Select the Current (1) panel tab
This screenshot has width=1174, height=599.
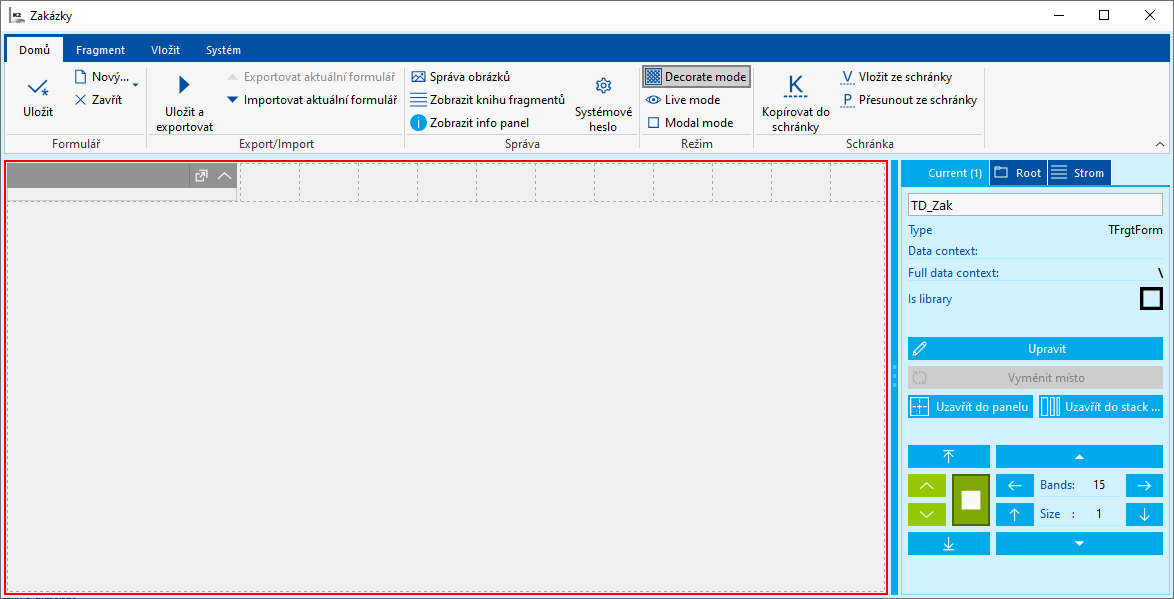pos(946,173)
